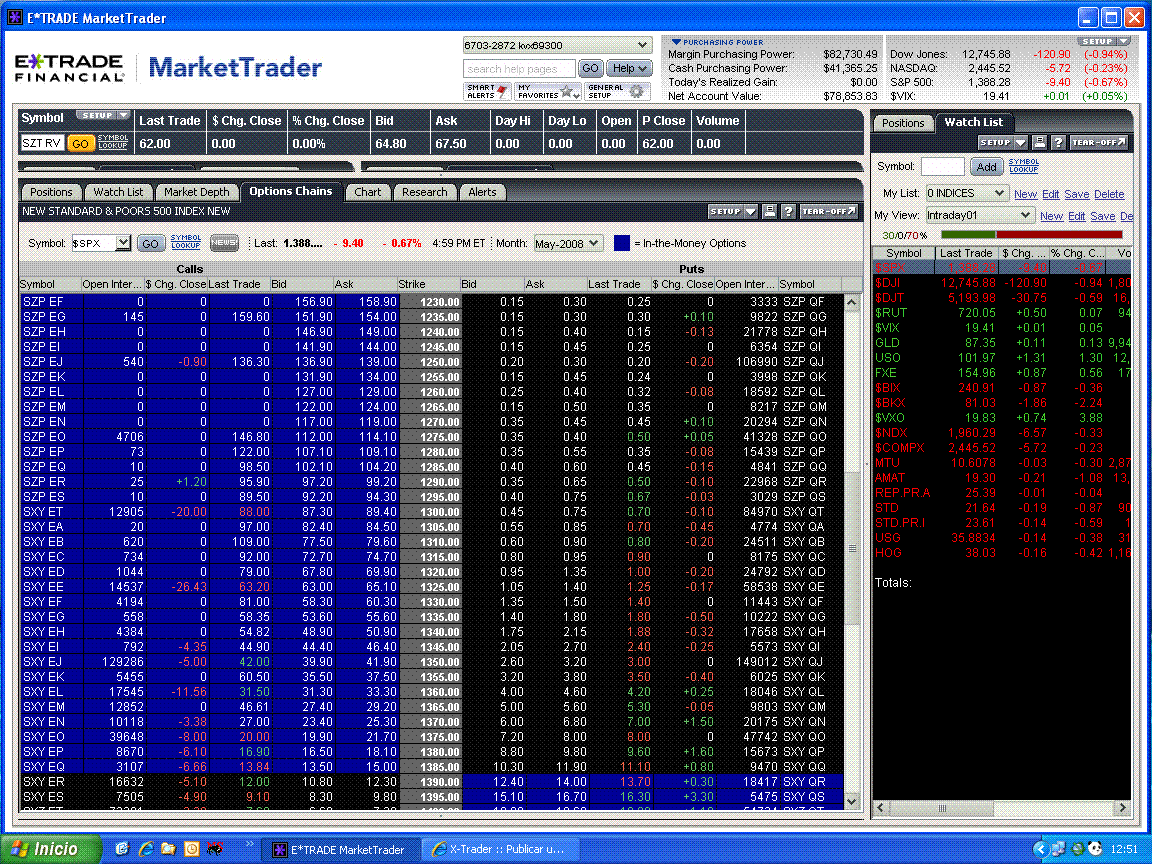Print the Options Chains panel
This screenshot has height=864, width=1152.
pos(769,212)
